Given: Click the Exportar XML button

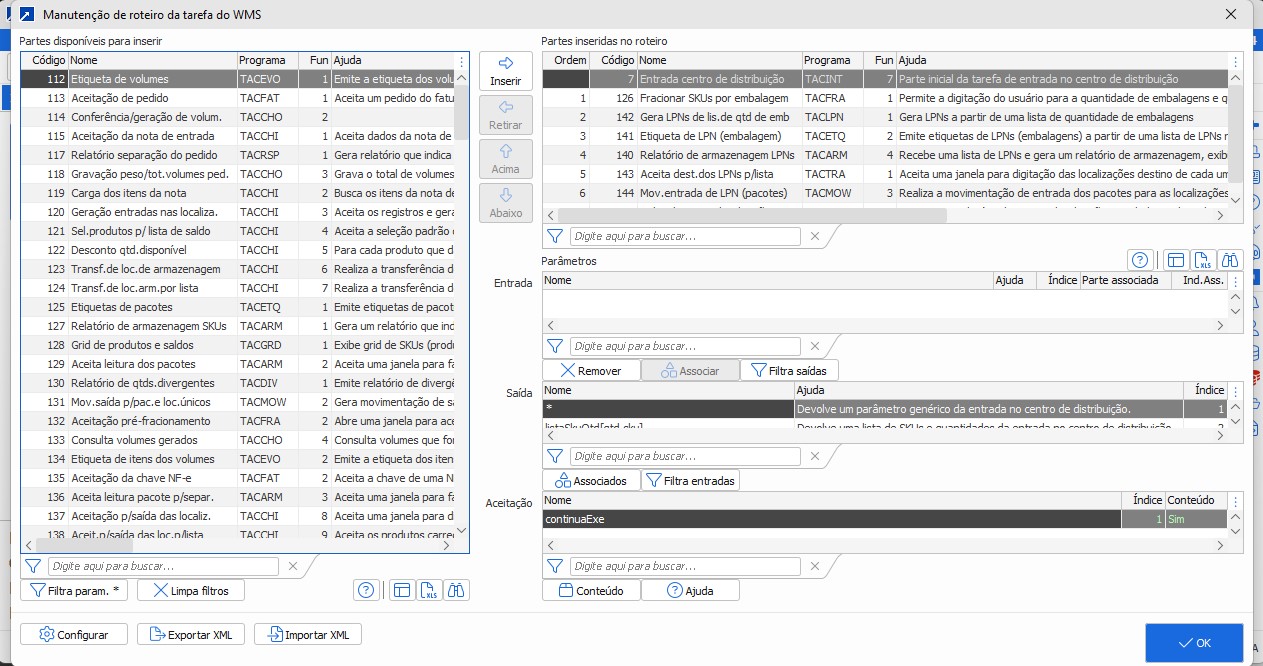Looking at the screenshot, I should click(191, 635).
